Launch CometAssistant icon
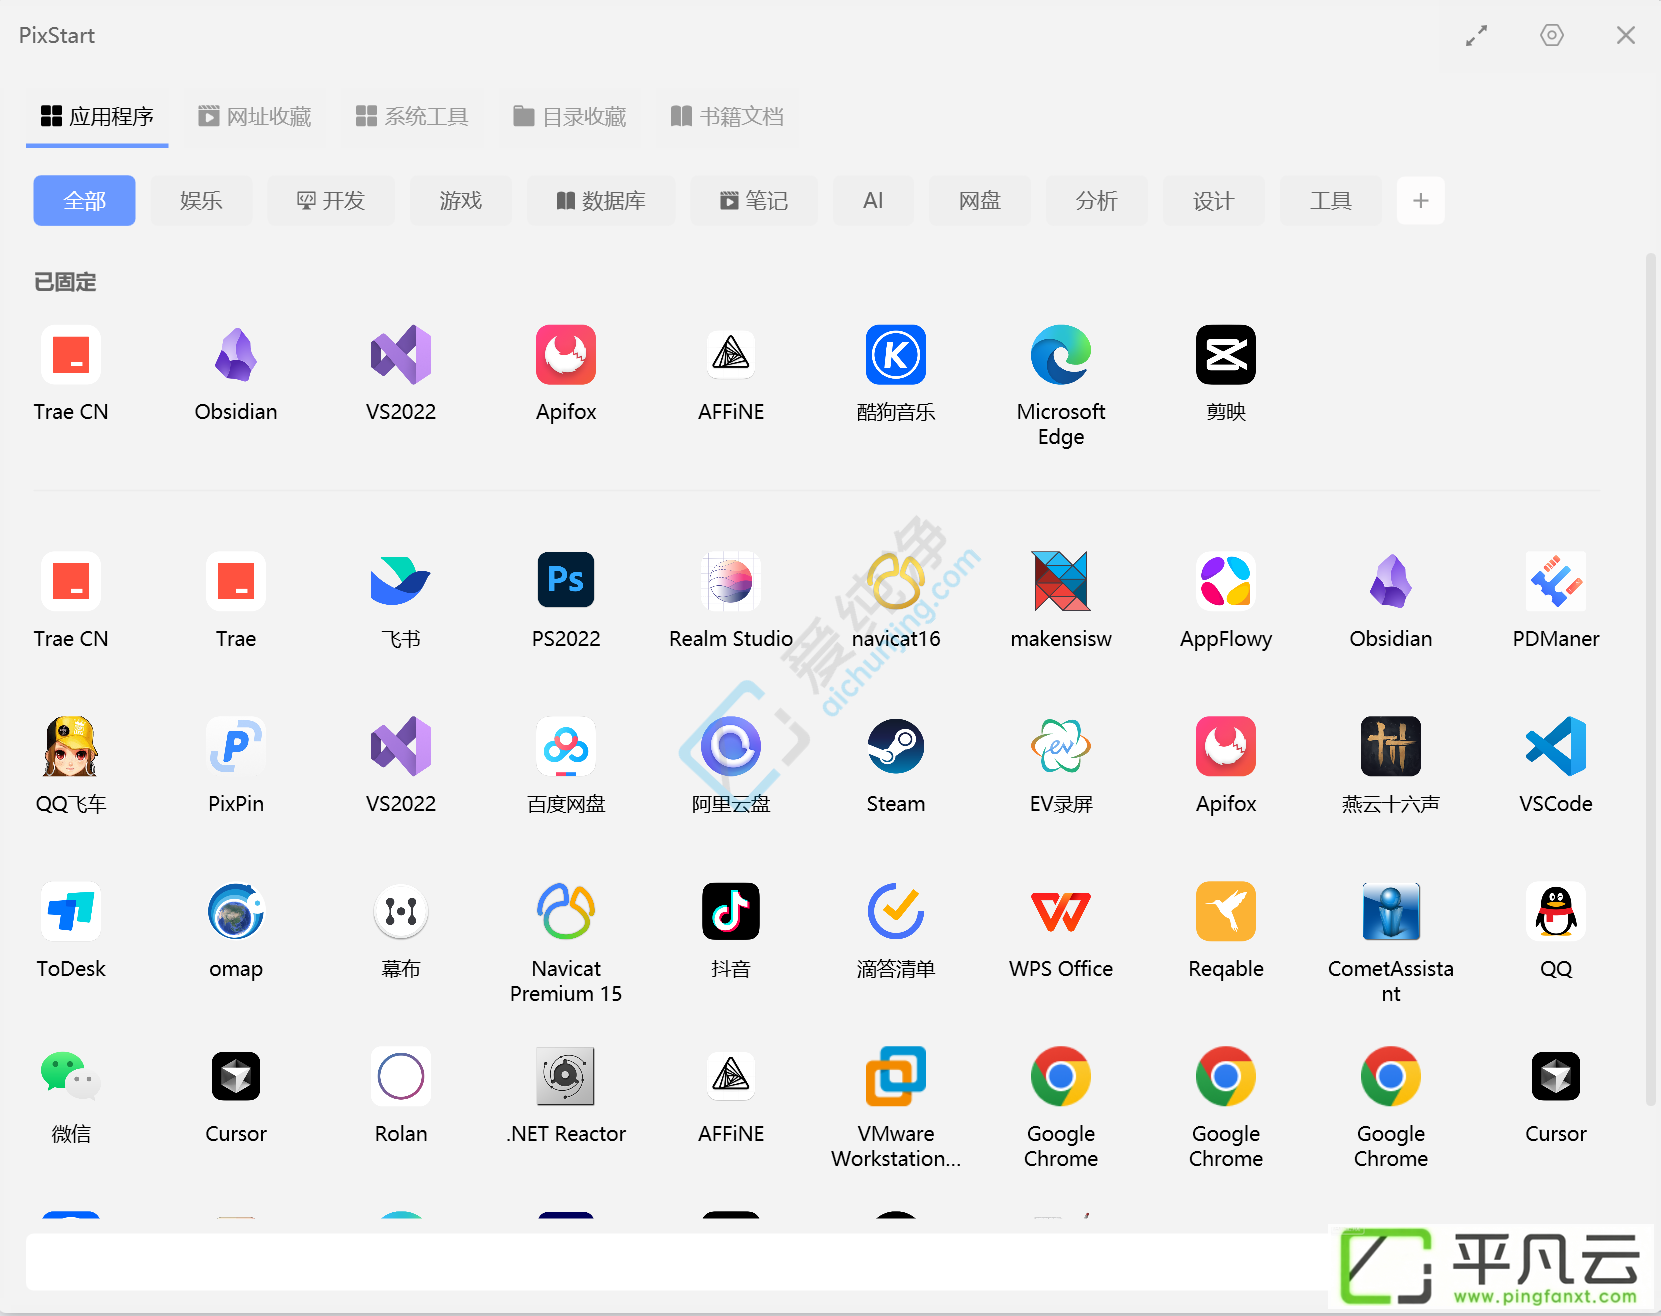 coord(1391,911)
